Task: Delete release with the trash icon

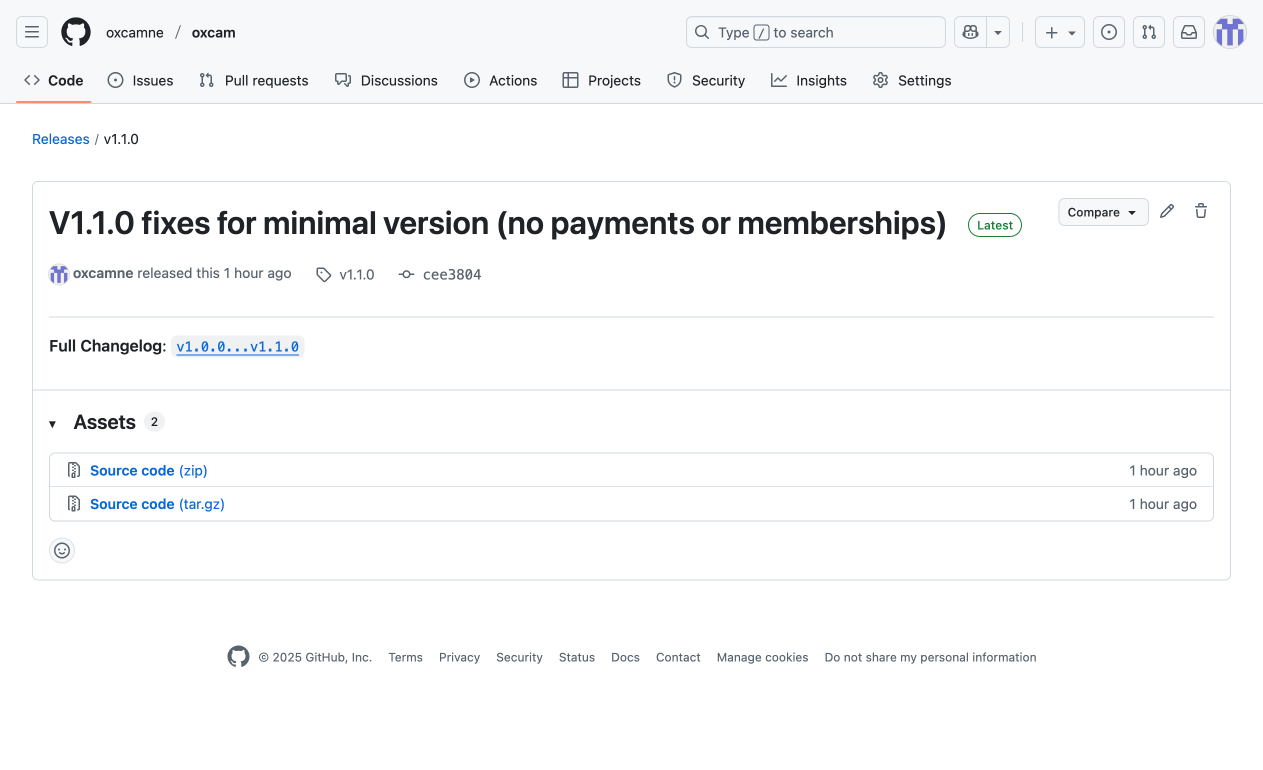Action: 1201,211
